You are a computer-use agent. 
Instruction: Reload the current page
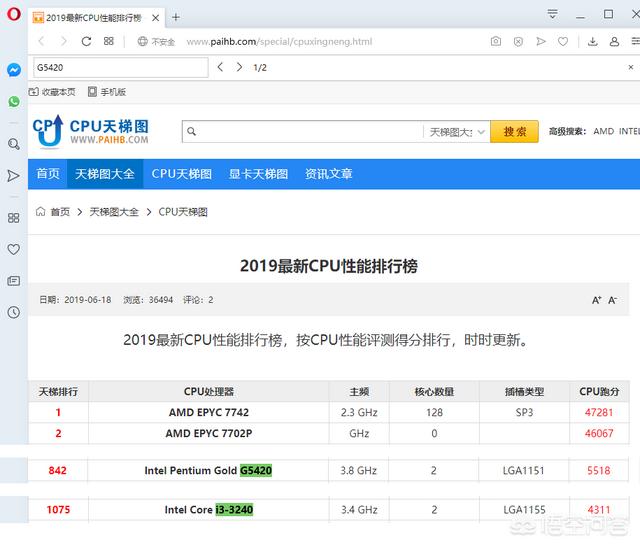(86, 41)
